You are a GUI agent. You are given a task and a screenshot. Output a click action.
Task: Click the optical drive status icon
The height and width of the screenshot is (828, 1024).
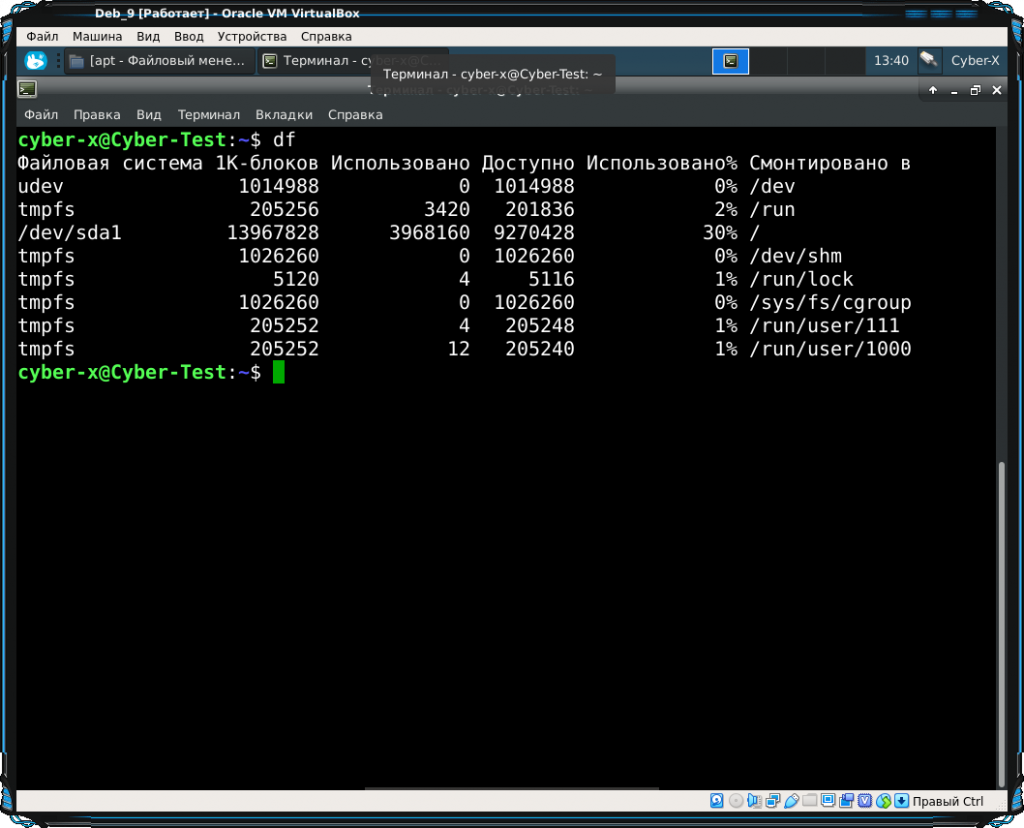736,801
